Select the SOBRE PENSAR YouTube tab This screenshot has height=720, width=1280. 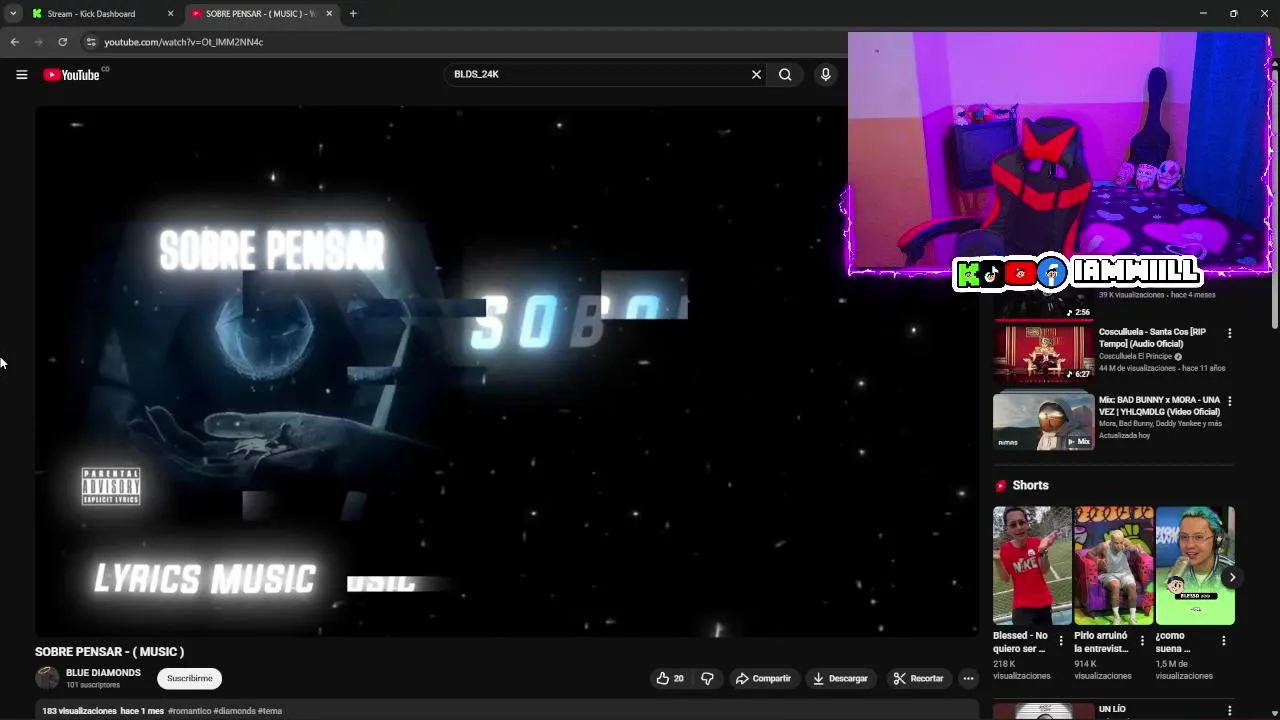(262, 14)
